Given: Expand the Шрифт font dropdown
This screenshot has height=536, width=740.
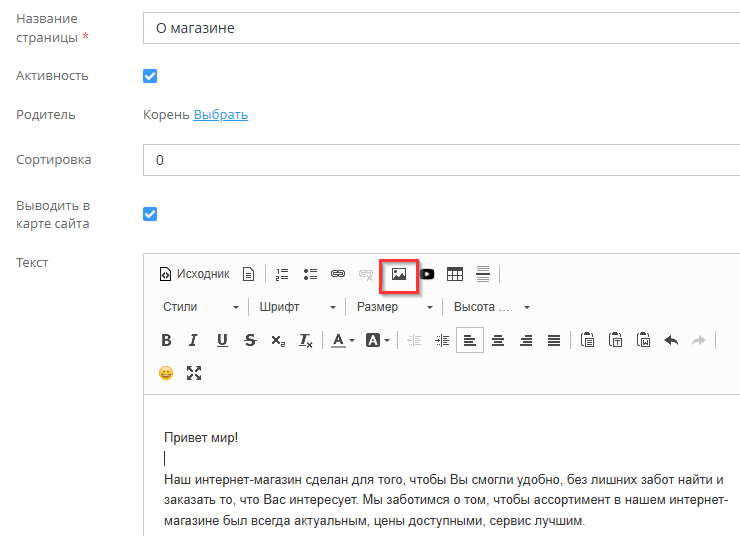Looking at the screenshot, I should click(x=298, y=307).
